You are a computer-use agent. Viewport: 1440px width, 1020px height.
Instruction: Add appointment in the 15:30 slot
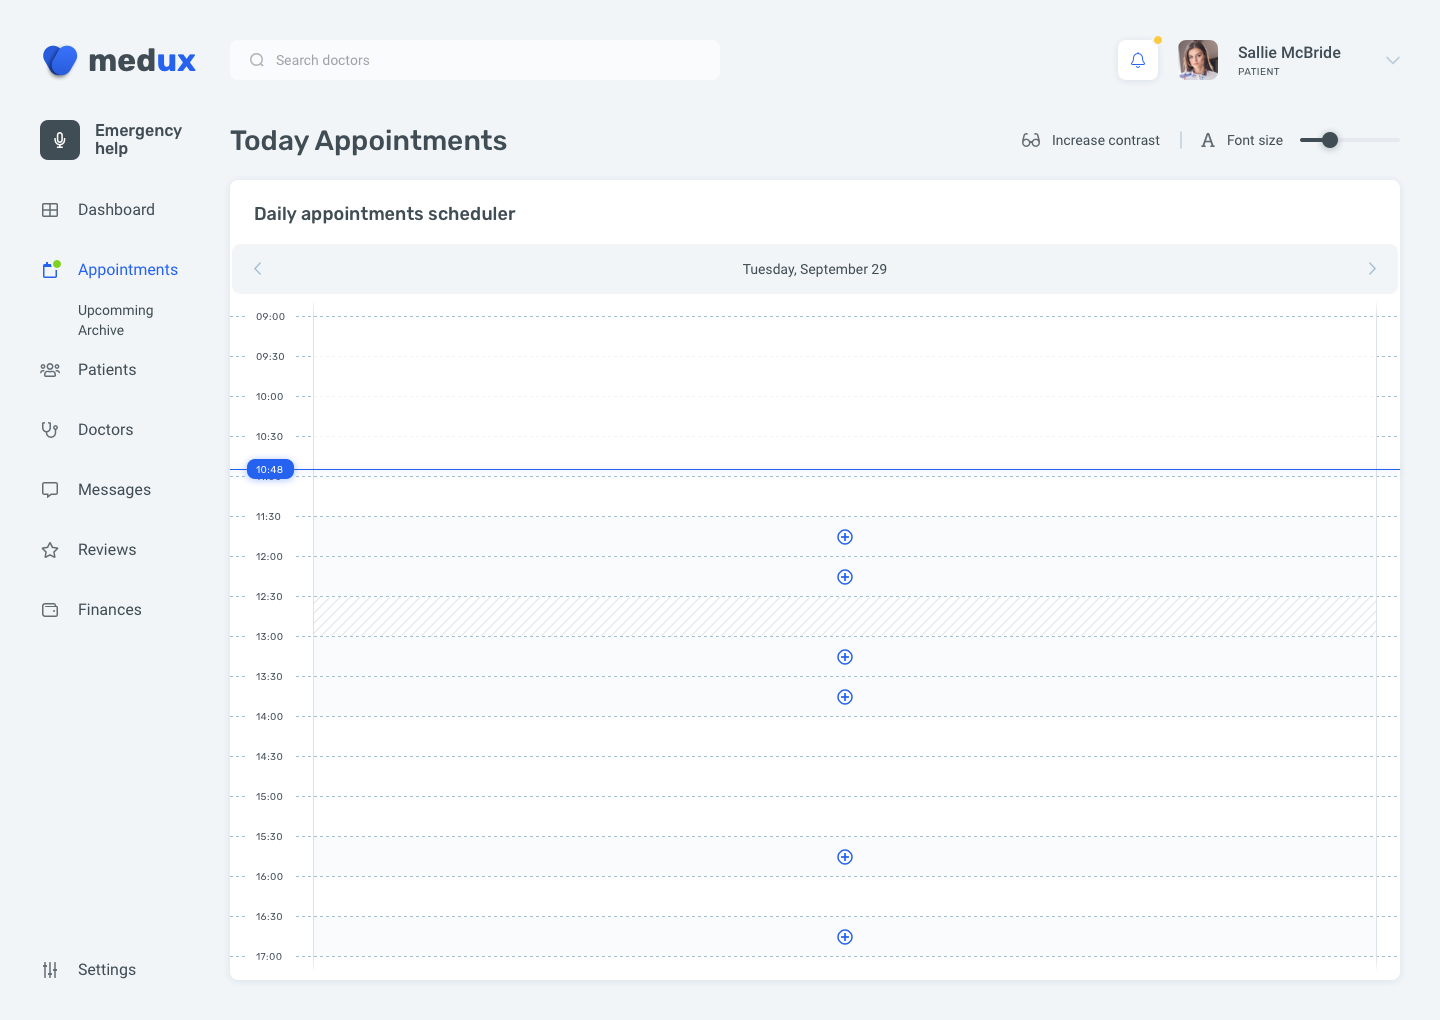tap(845, 857)
